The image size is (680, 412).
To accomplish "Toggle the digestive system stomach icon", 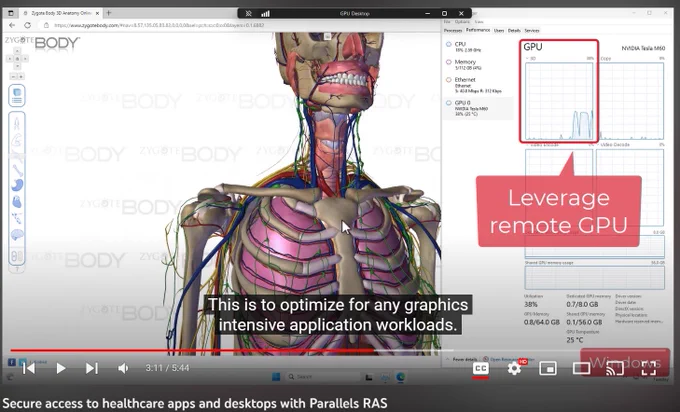I will click(17, 185).
